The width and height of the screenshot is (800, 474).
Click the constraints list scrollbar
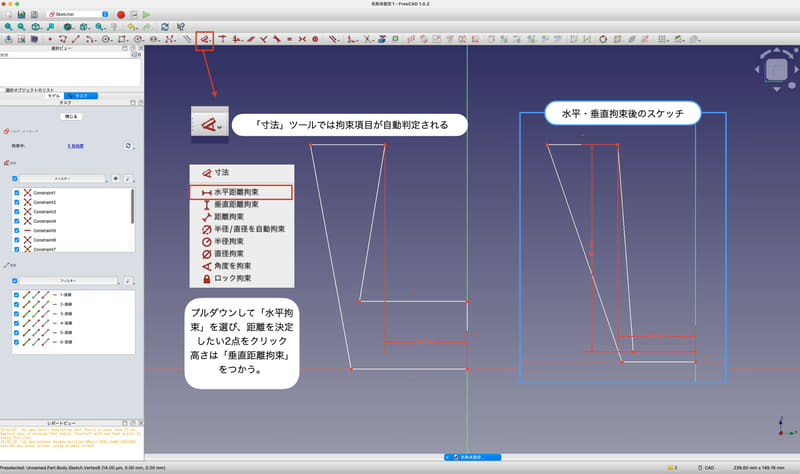pos(133,206)
